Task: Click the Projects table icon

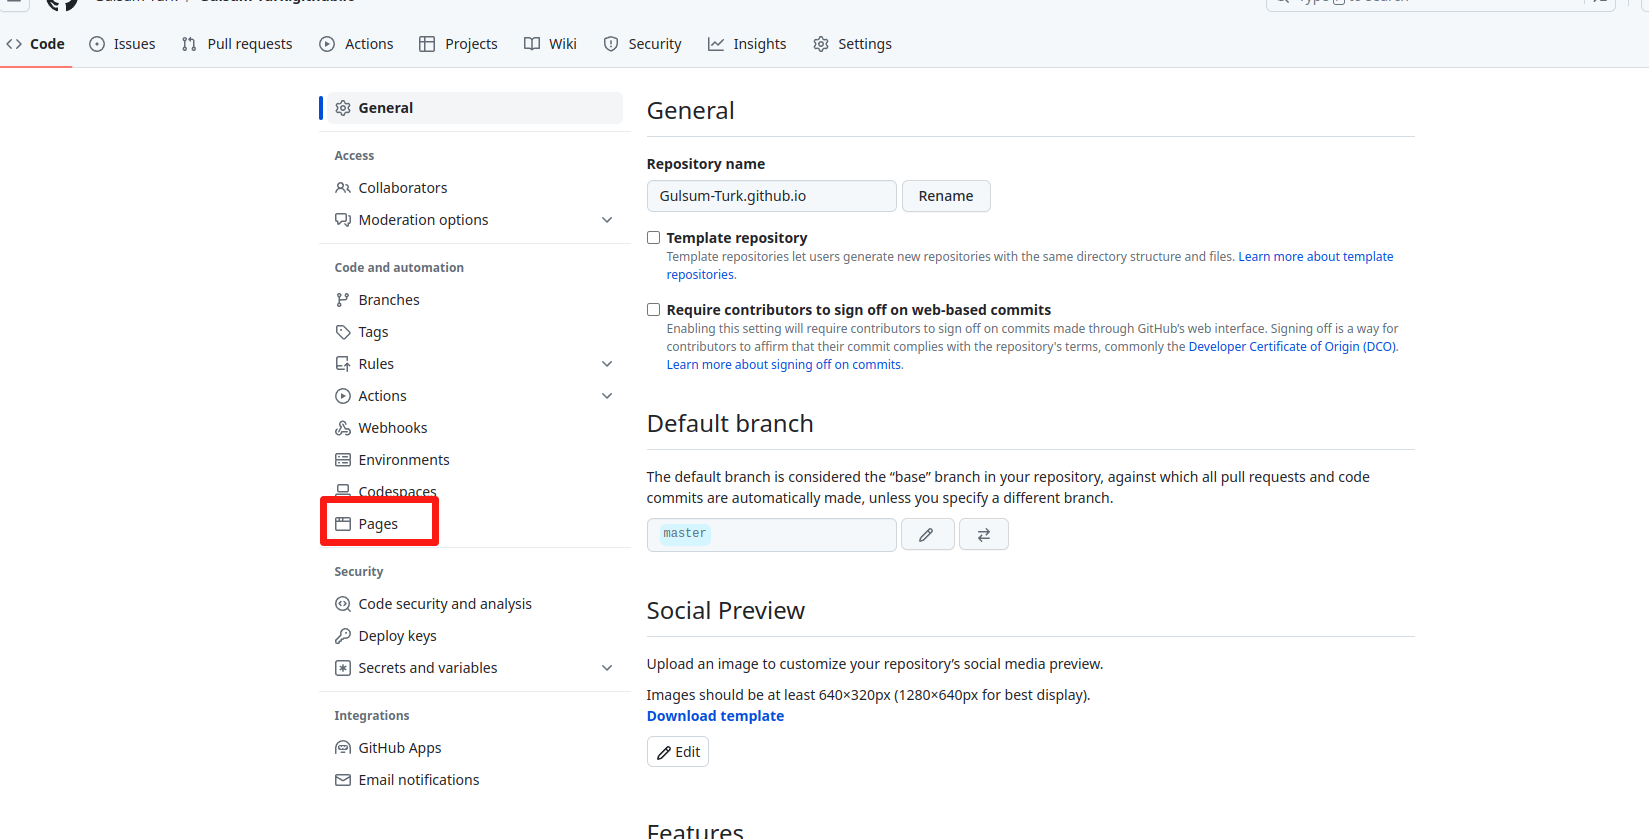Action: click(x=427, y=44)
